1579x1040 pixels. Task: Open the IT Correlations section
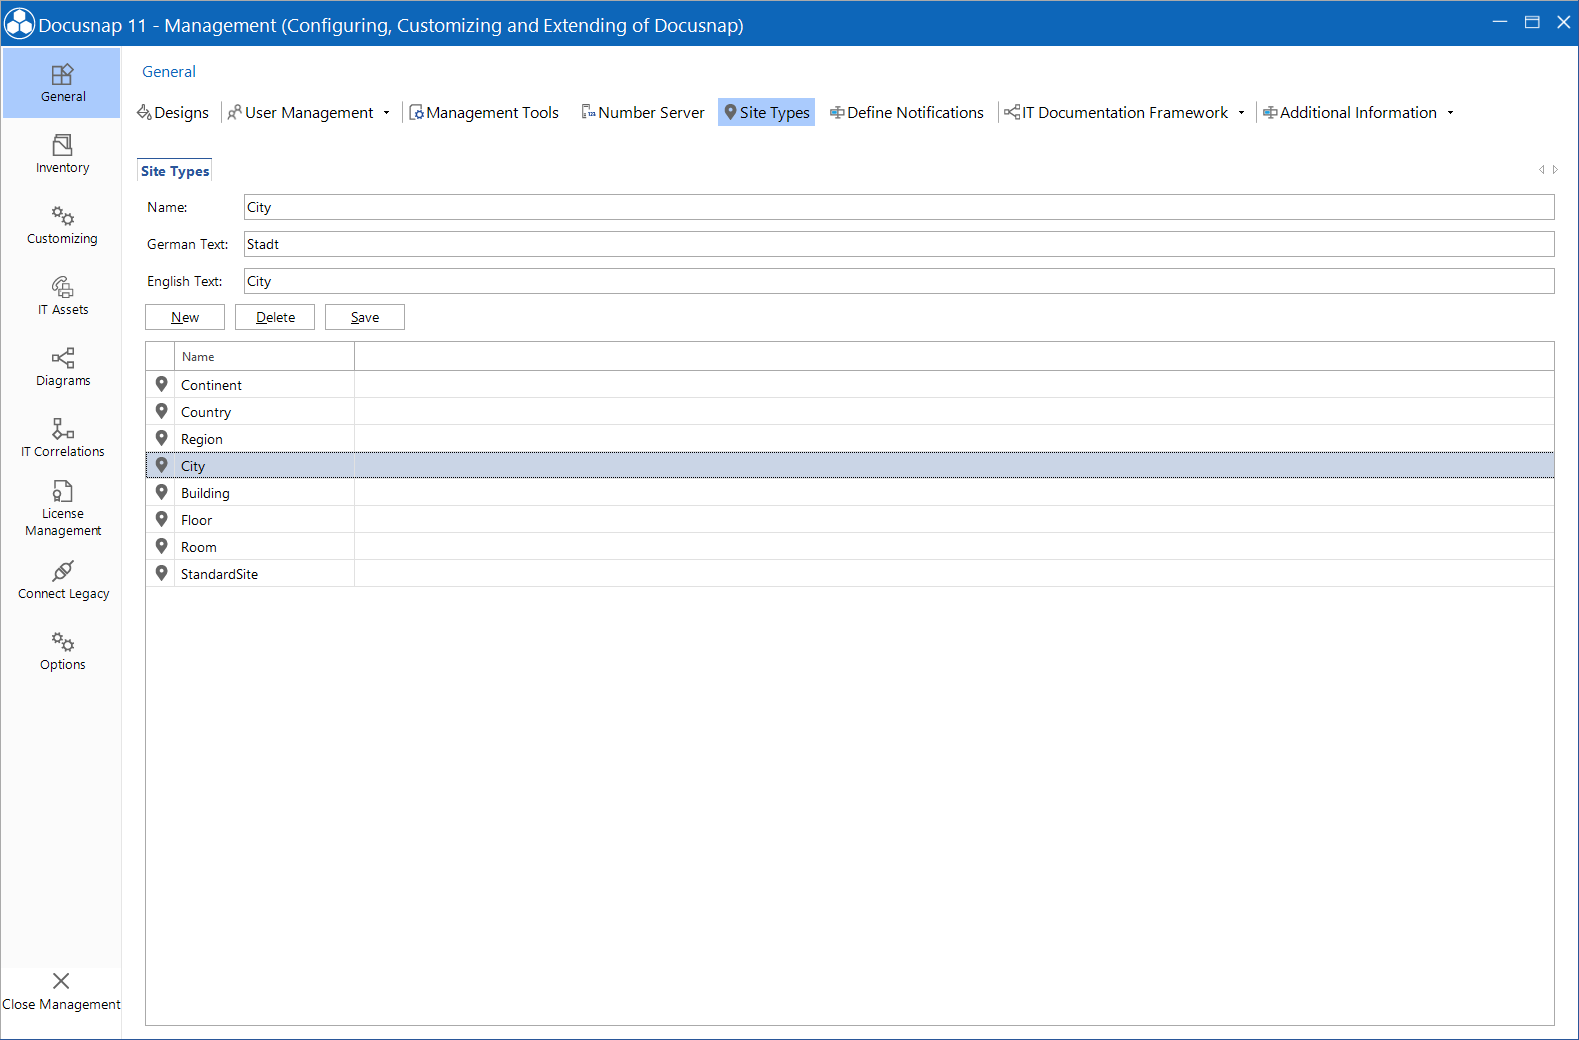(x=62, y=438)
